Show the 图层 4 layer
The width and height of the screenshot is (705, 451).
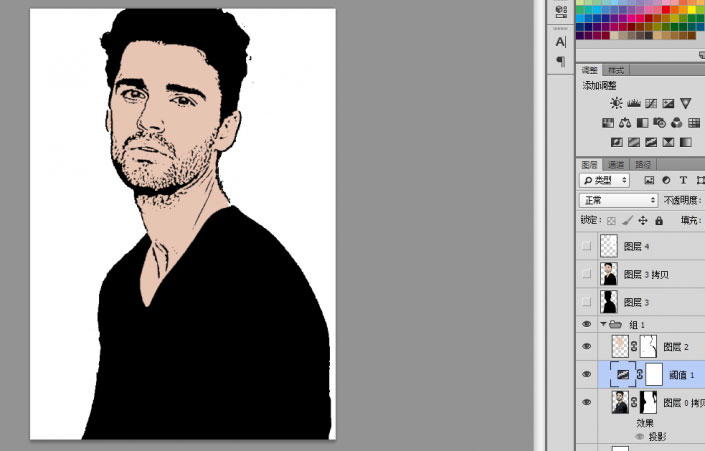(x=586, y=246)
